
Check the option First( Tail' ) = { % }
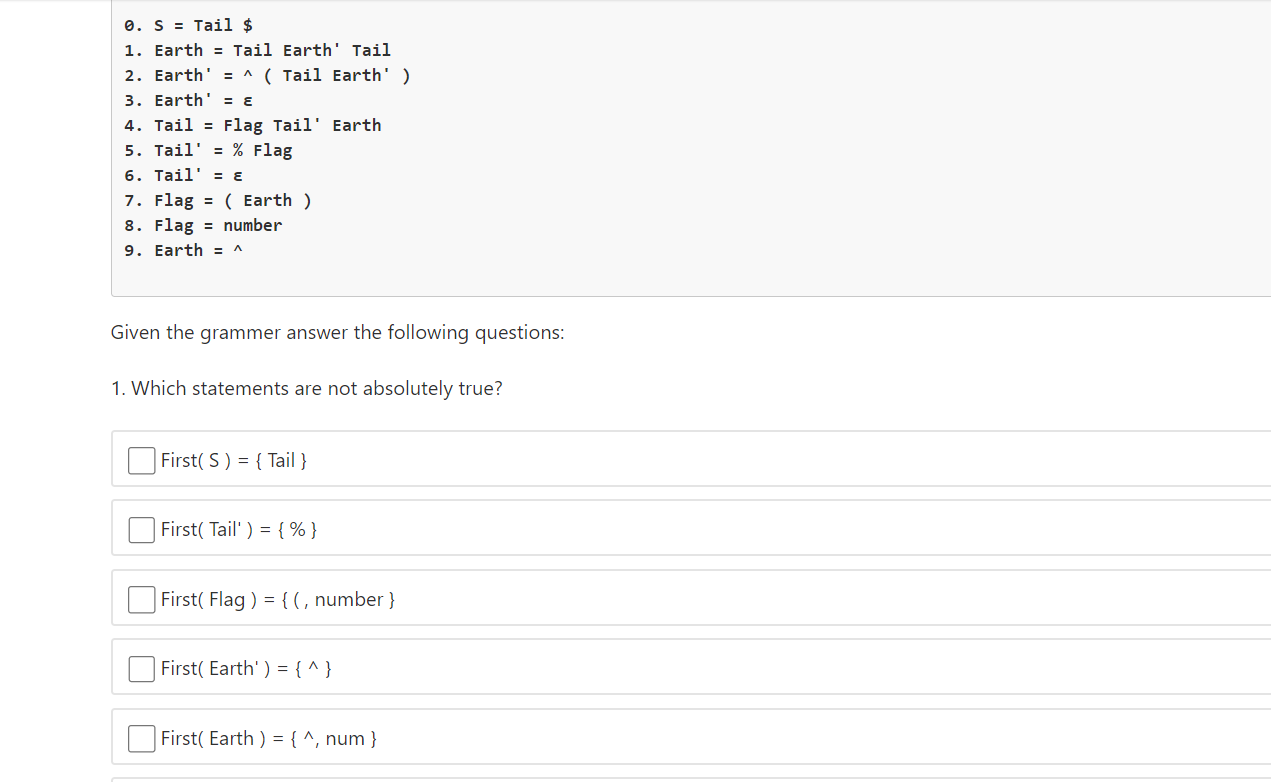[x=141, y=529]
